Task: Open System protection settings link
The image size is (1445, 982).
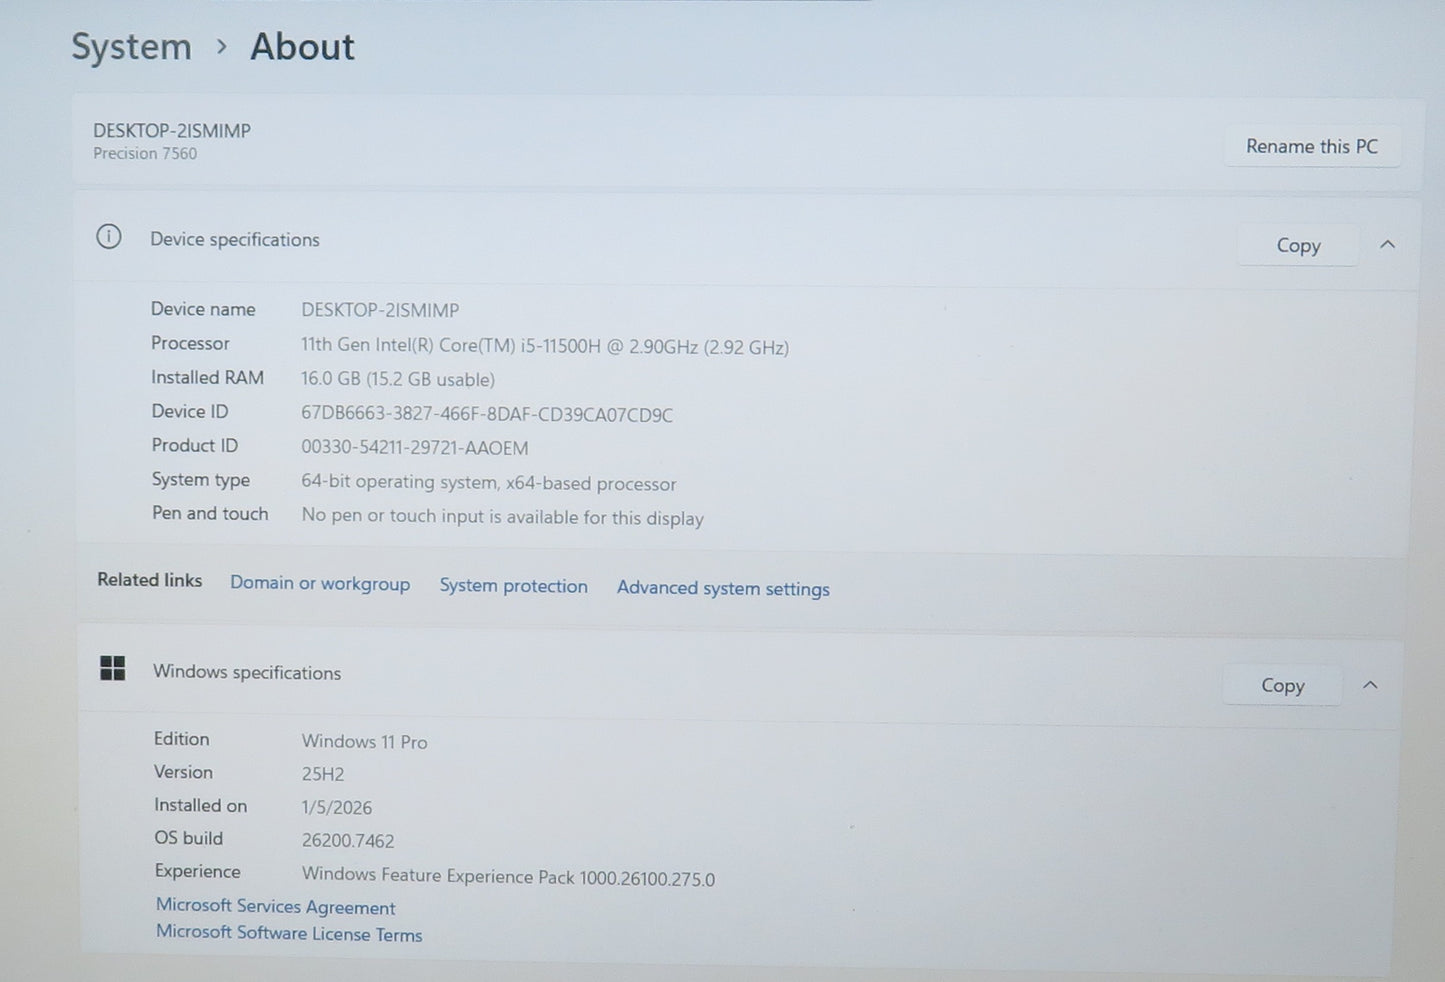Action: (x=513, y=586)
